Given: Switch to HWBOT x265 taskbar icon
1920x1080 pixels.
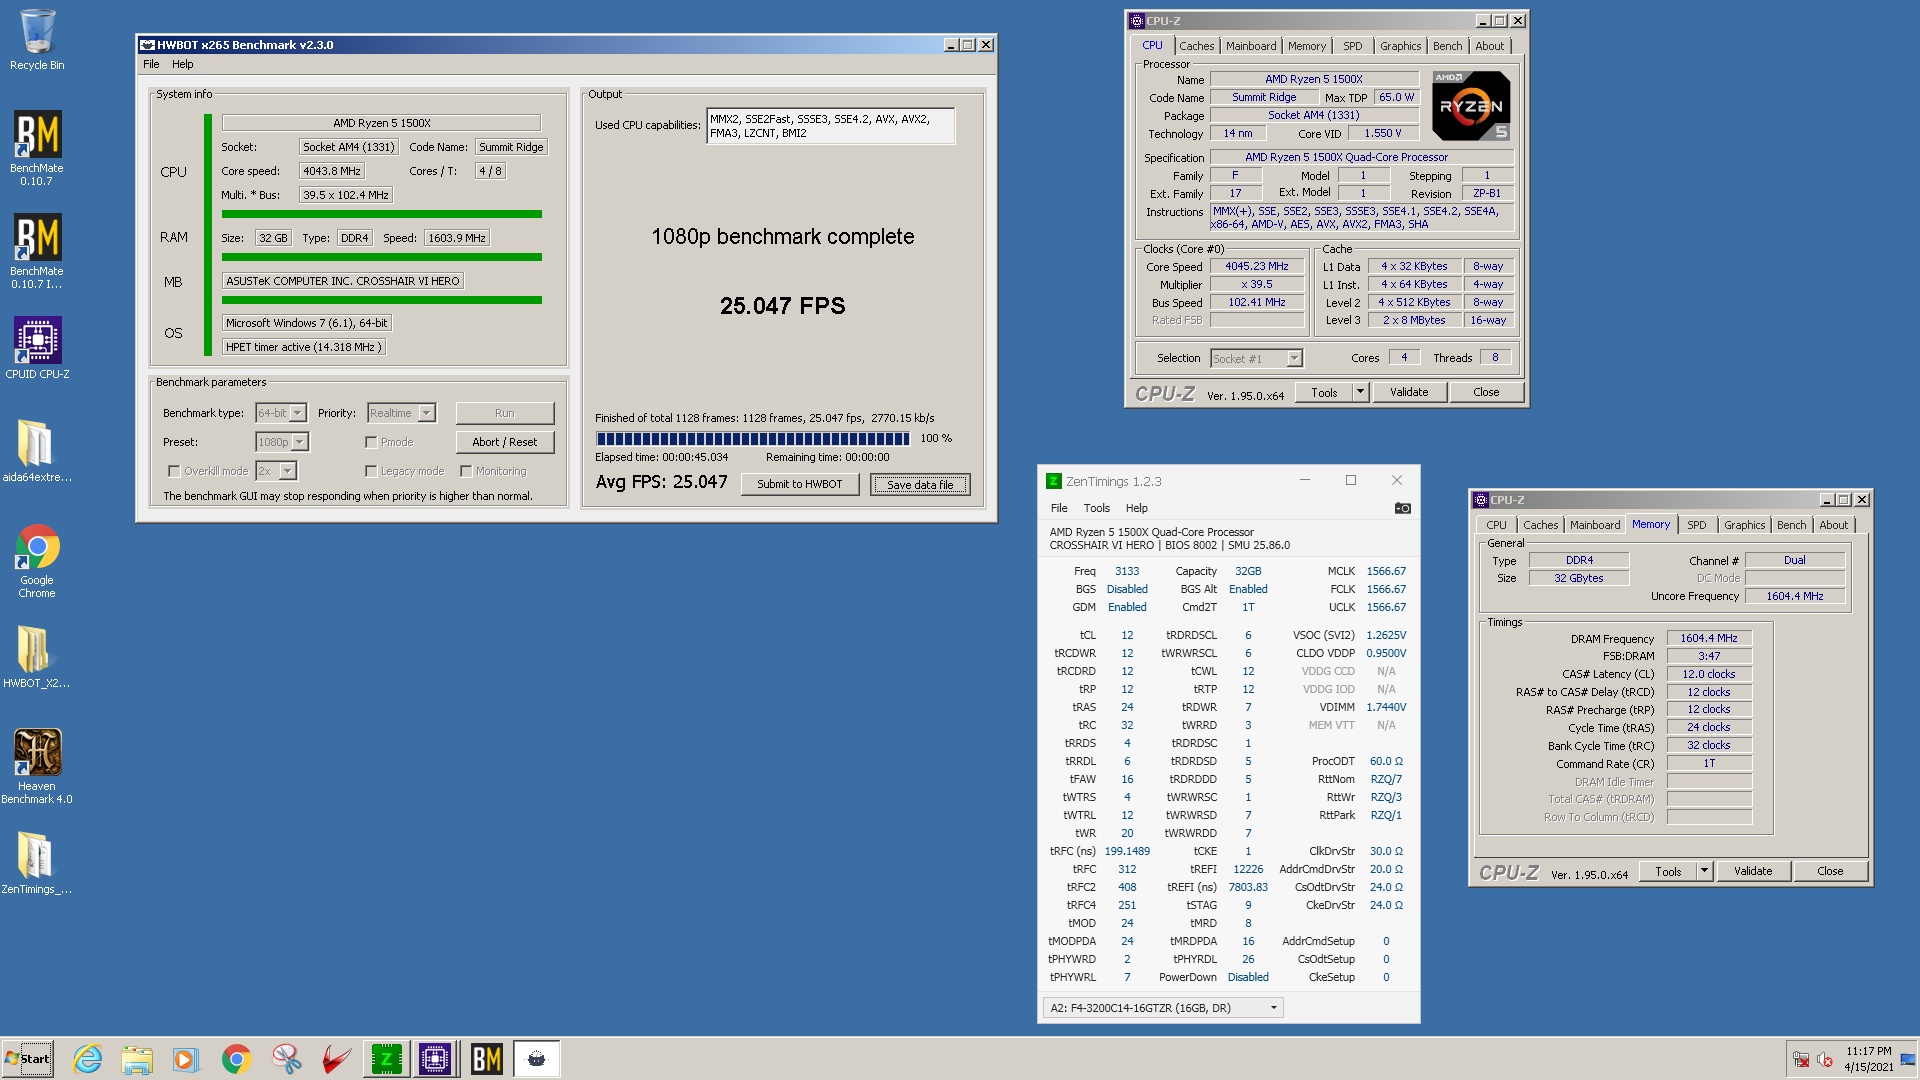Looking at the screenshot, I should 536,1058.
